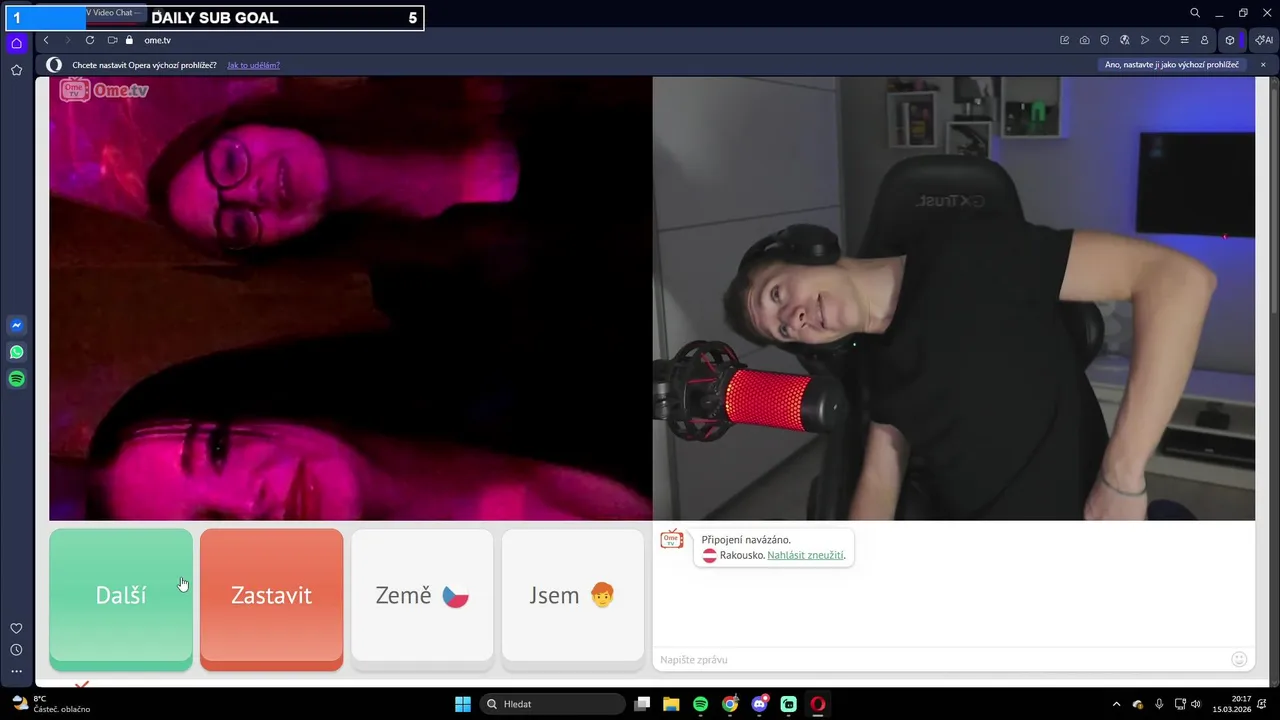
Task: Open the taskbar microphone tray icon
Action: (x=1159, y=704)
